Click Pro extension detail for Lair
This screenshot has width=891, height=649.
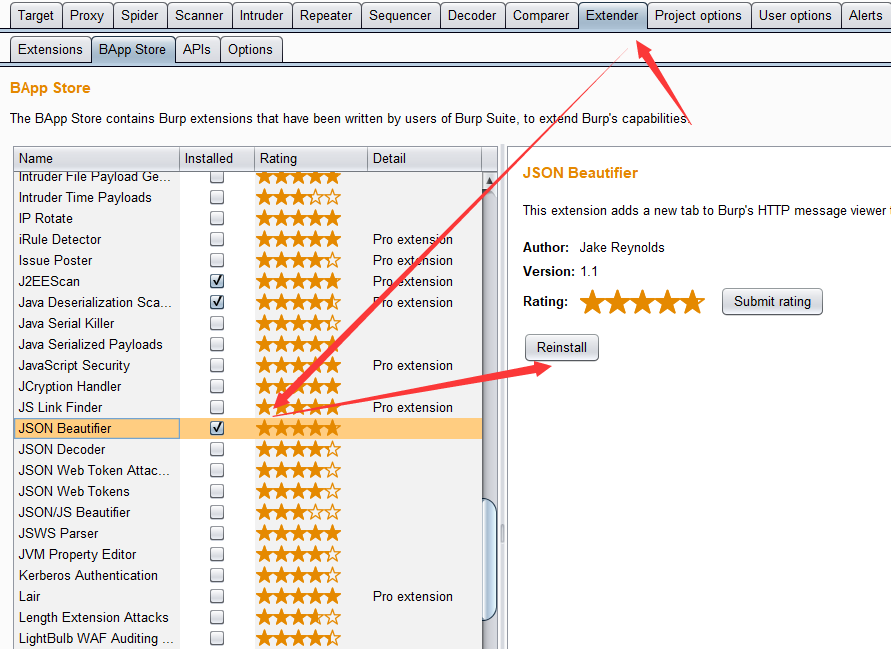point(413,596)
